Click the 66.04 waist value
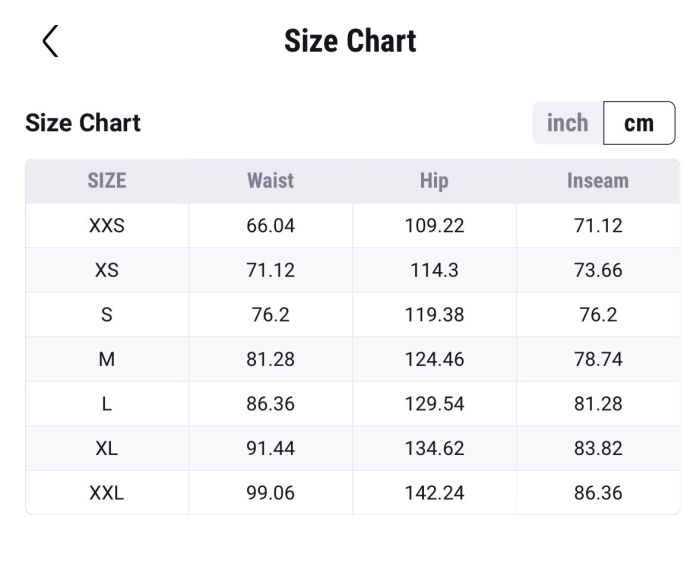 tap(270, 226)
